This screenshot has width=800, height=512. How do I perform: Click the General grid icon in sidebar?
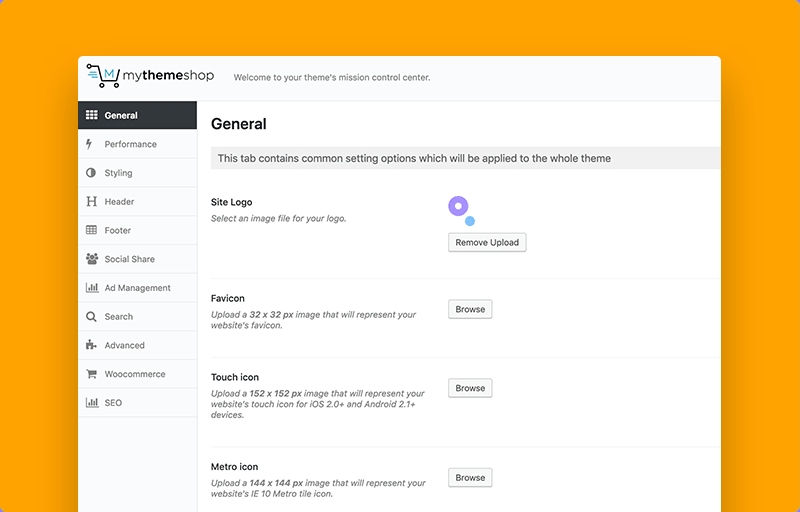tap(91, 115)
